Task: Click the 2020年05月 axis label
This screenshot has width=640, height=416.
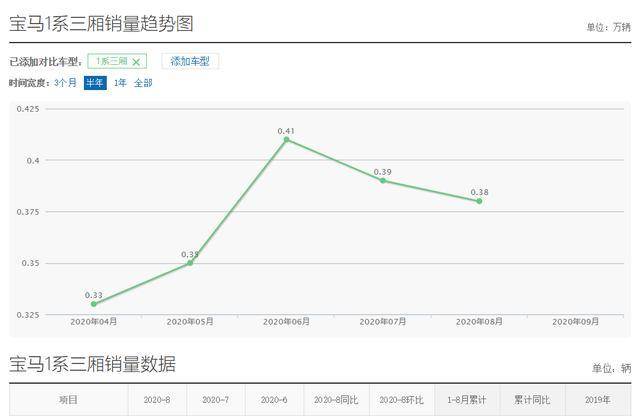Action: coord(190,322)
